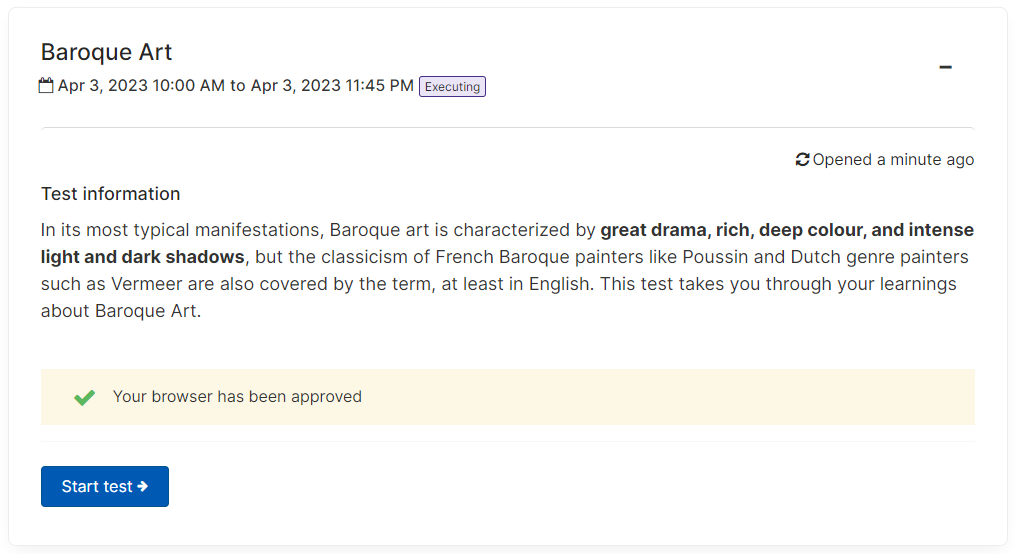
Task: Select the Baroque Art title heading
Action: 106,52
